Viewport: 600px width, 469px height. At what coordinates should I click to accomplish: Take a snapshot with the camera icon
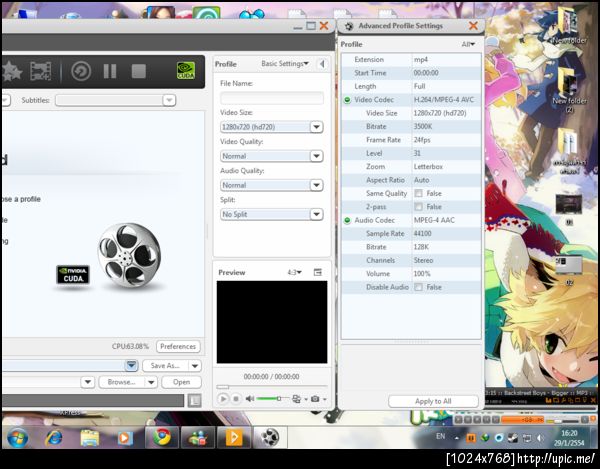point(315,399)
